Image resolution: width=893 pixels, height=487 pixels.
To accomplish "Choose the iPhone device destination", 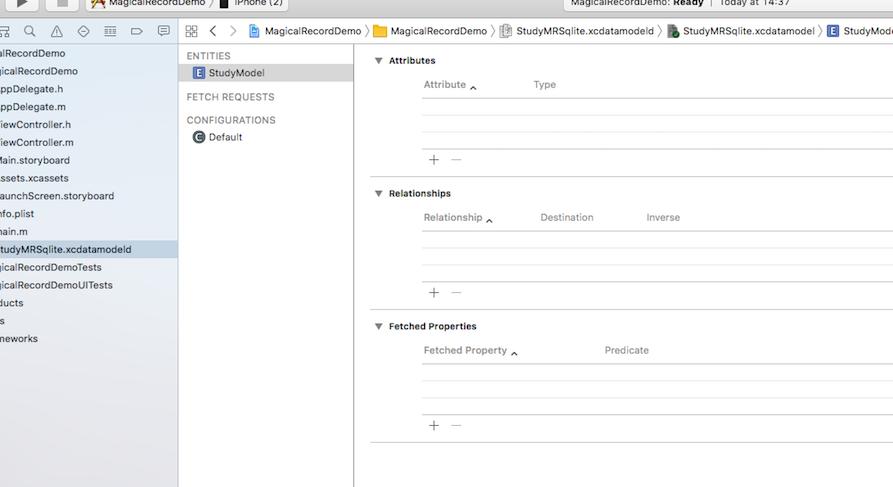I will pyautogui.click(x=251, y=3).
